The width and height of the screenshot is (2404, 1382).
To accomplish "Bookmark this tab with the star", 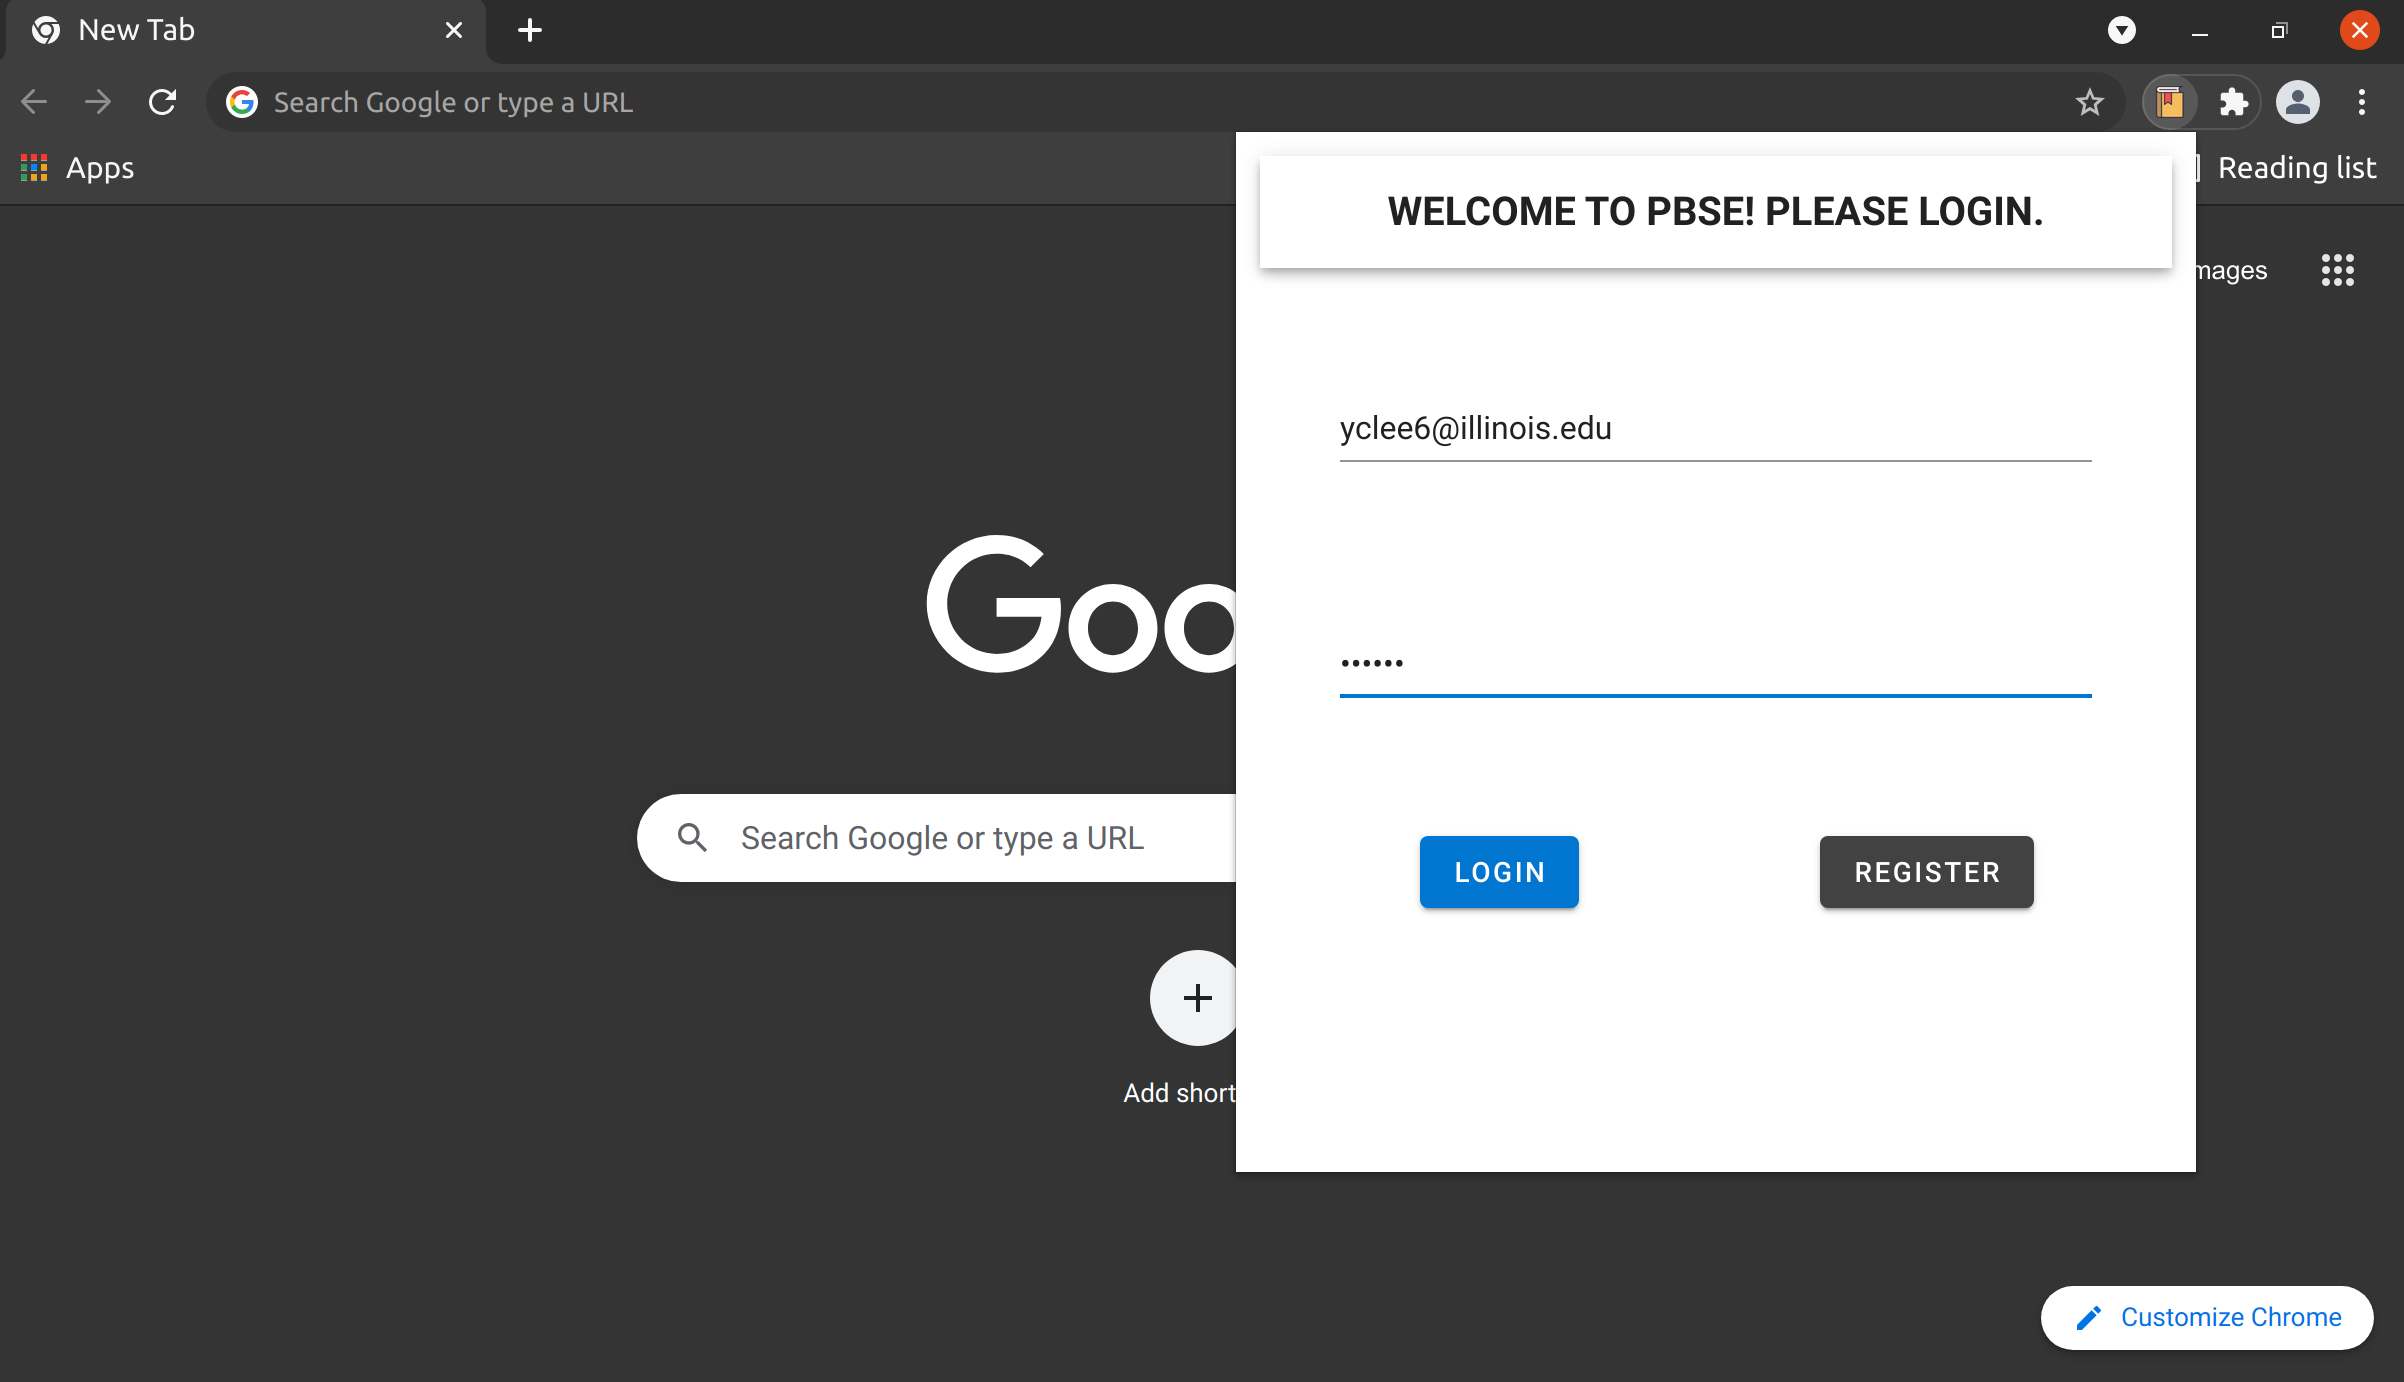I will [x=2090, y=102].
